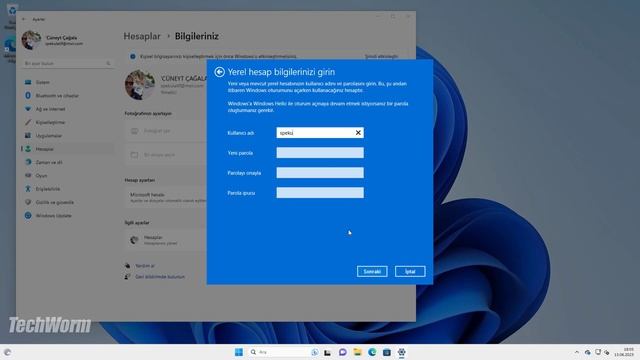
Task: Click the Settings window back arrow
Action: [x=24, y=19]
